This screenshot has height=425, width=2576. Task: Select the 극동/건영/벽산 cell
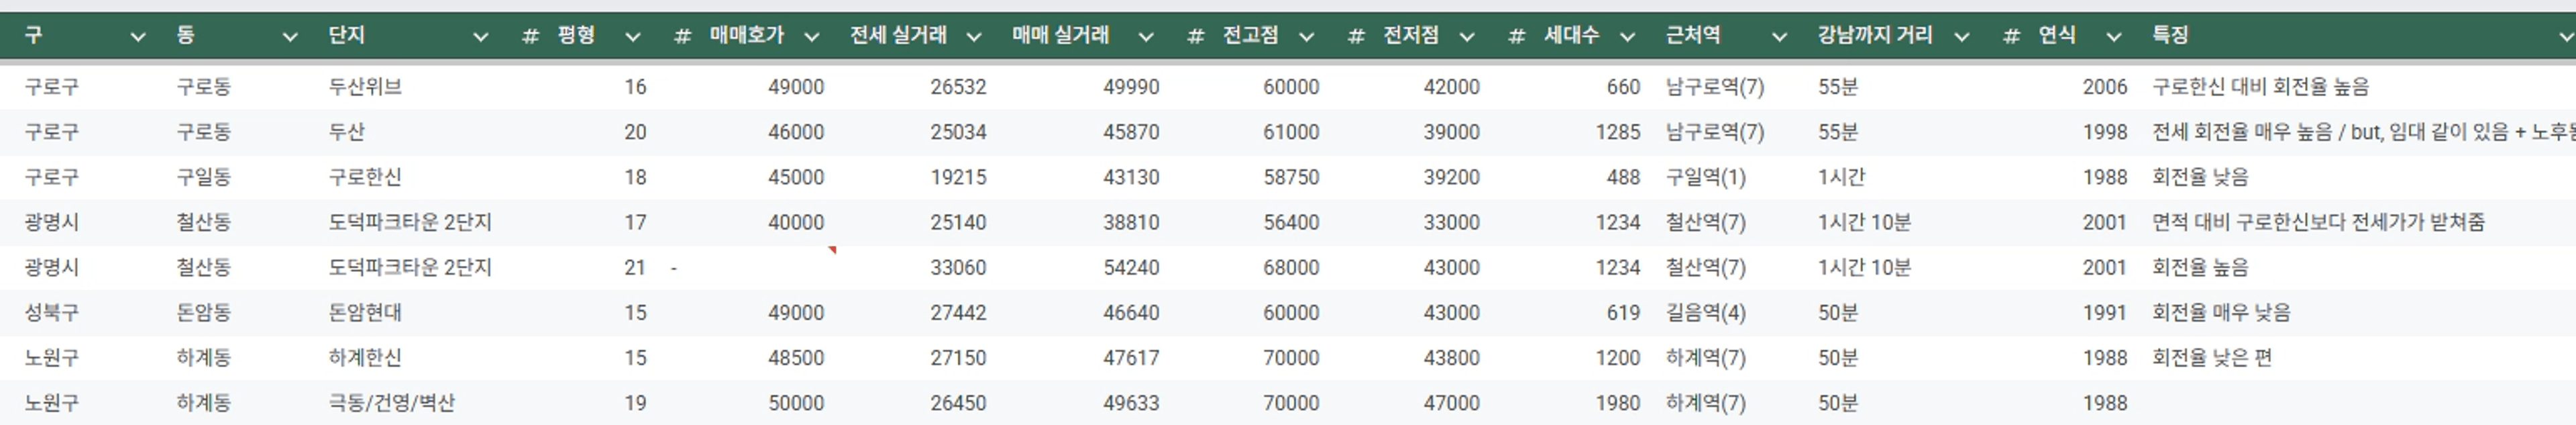[x=391, y=402]
